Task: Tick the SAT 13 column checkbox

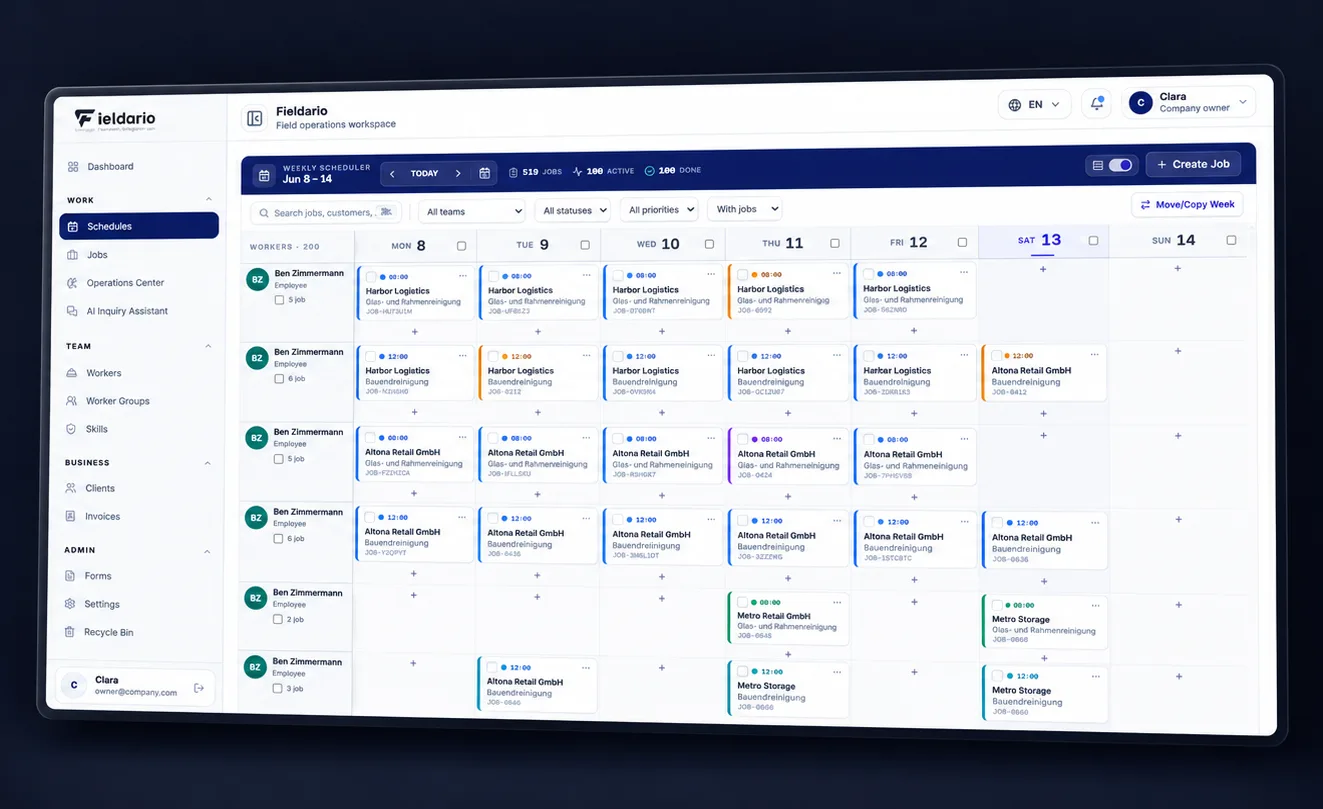Action: pos(1093,240)
